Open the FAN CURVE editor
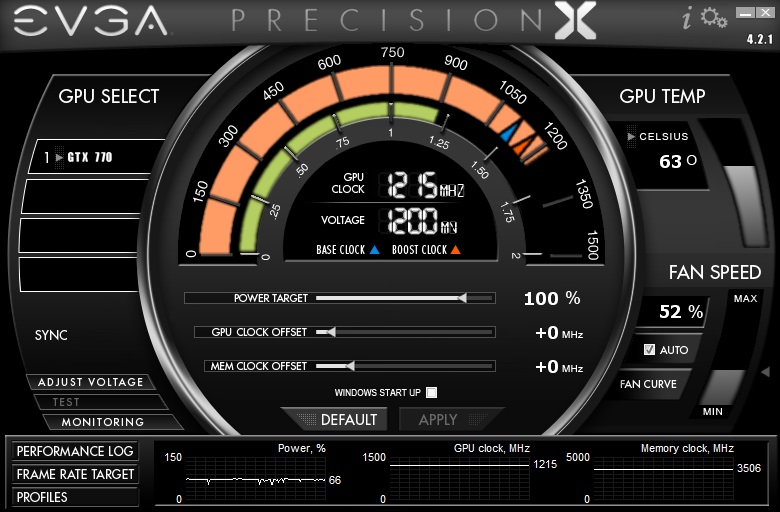Image resolution: width=780 pixels, height=512 pixels. 648,384
